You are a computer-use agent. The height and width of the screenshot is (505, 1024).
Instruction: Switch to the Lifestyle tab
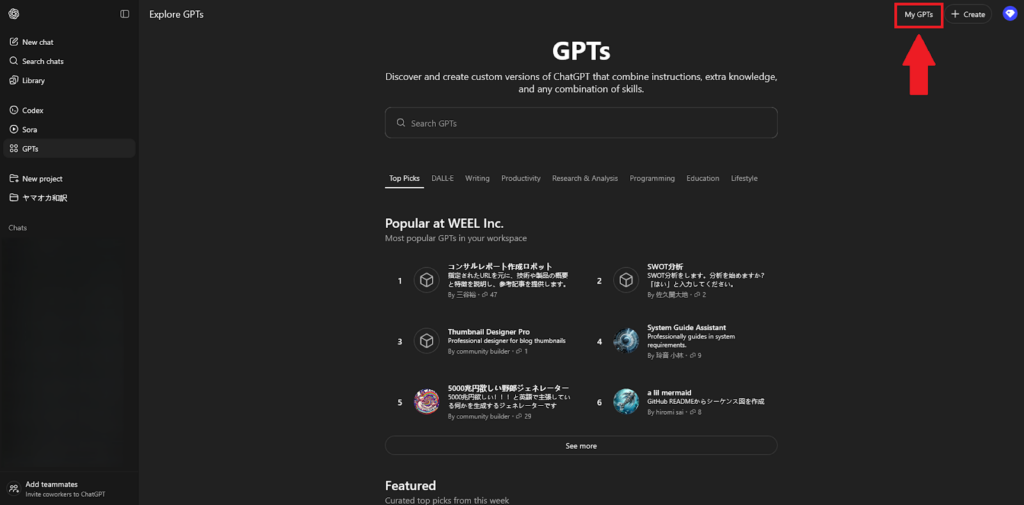(744, 178)
